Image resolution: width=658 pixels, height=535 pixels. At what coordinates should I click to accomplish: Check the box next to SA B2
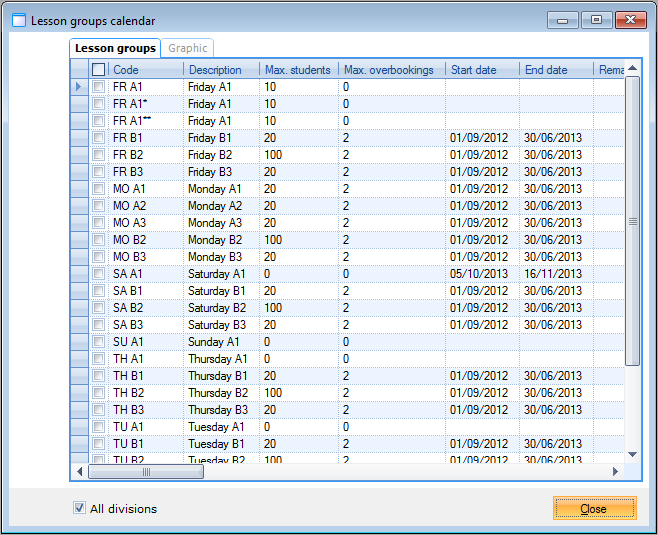pyautogui.click(x=98, y=308)
